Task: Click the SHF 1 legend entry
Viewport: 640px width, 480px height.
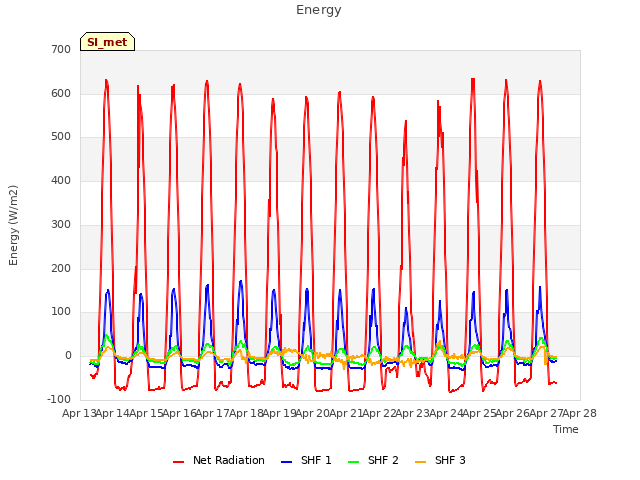Action: pyautogui.click(x=306, y=460)
